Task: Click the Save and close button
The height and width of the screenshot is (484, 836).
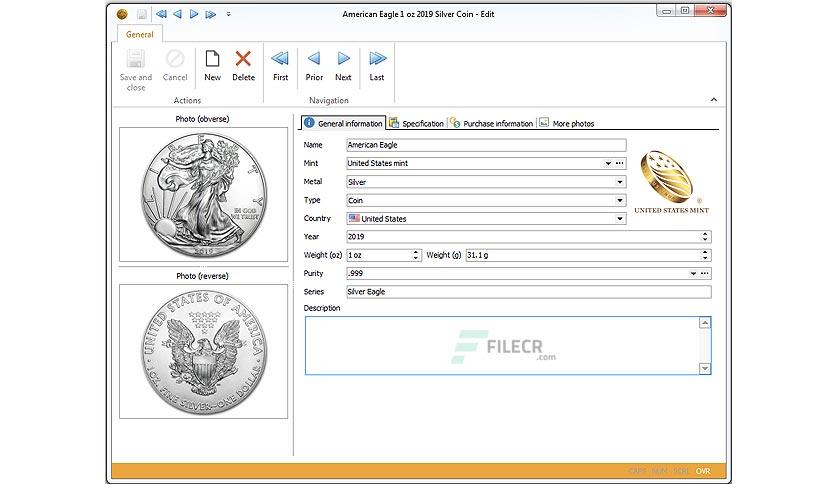Action: pyautogui.click(x=136, y=70)
